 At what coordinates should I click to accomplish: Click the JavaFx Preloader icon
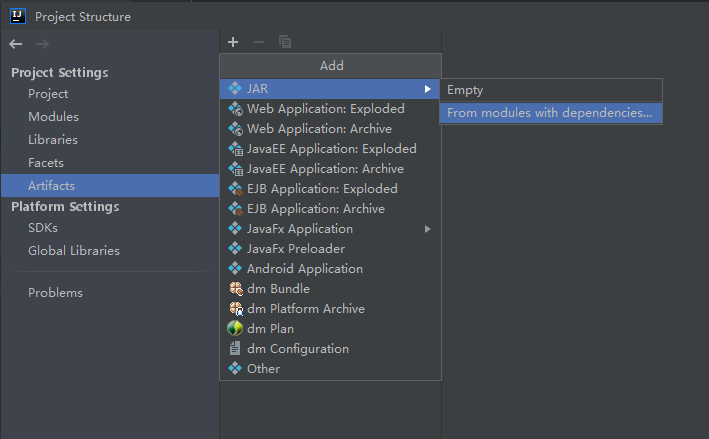[x=235, y=248]
